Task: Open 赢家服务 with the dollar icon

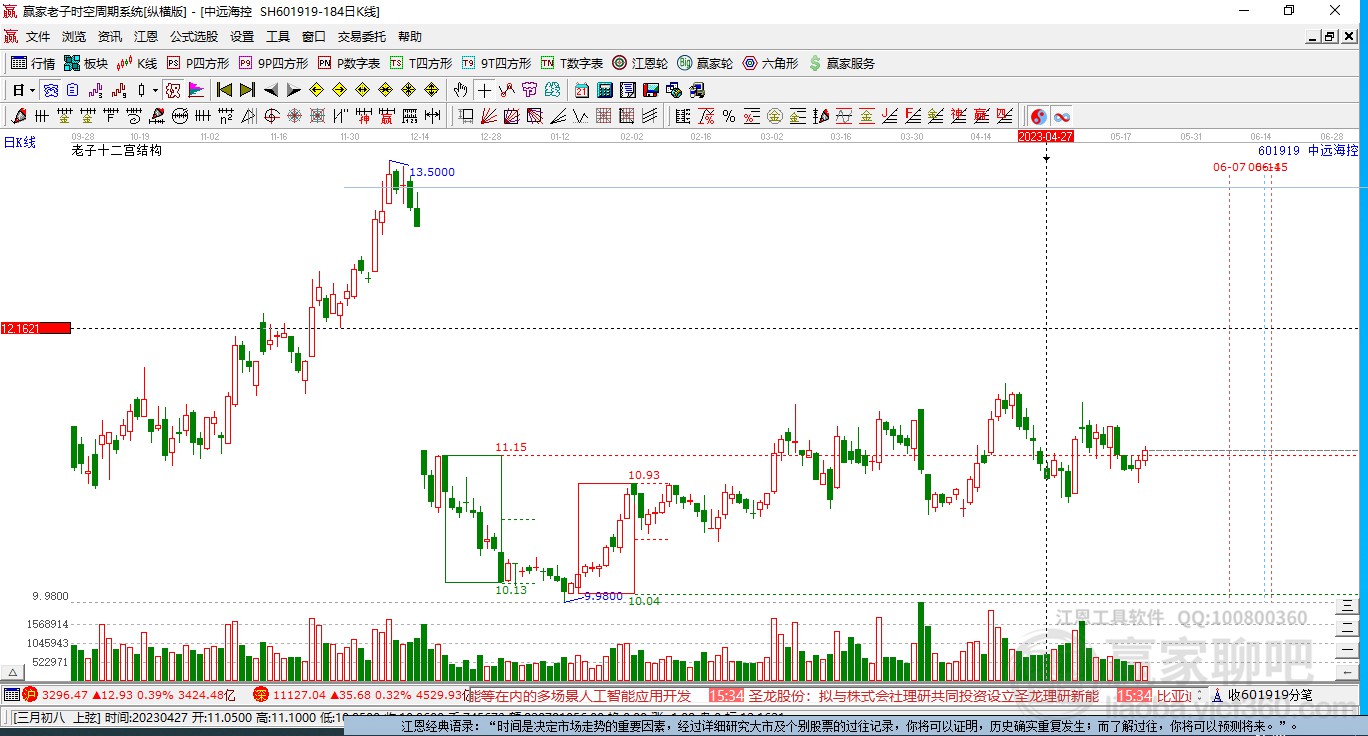Action: coord(841,63)
